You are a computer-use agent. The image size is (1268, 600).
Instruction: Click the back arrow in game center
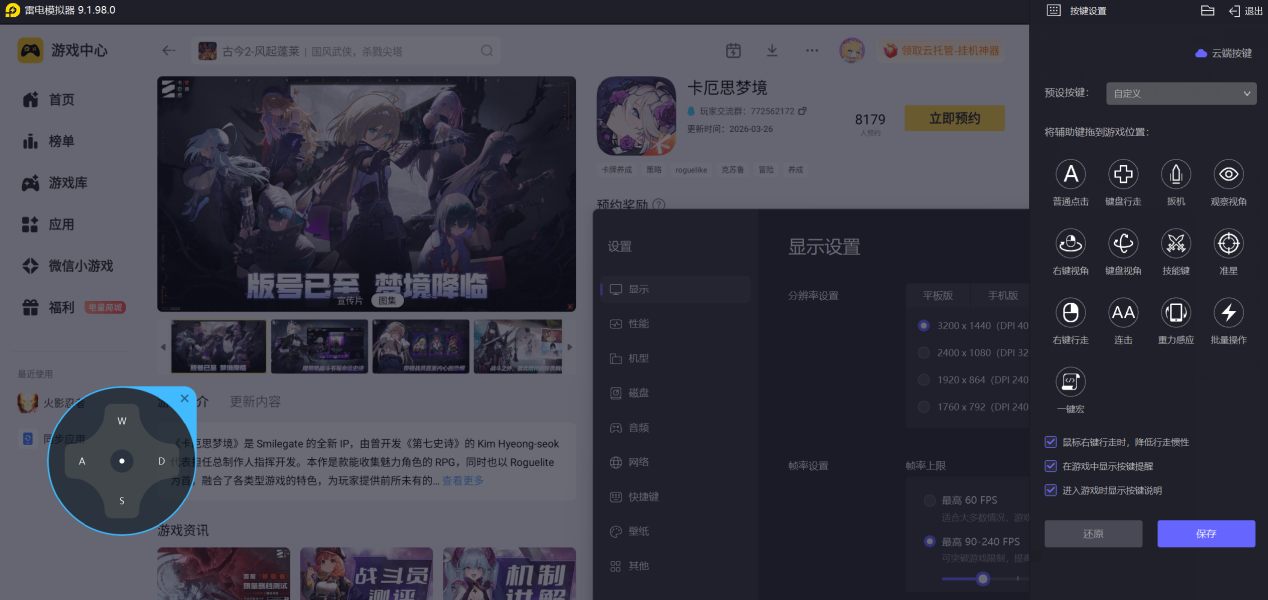click(x=169, y=50)
